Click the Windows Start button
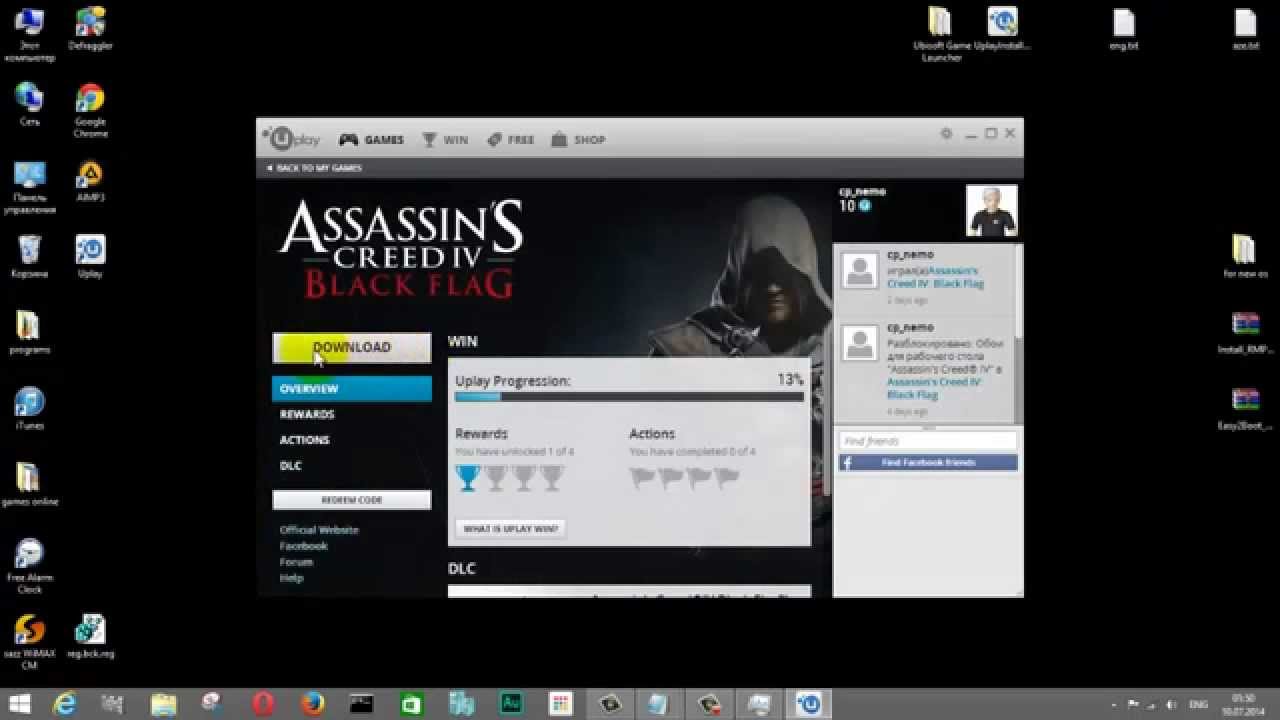Image resolution: width=1280 pixels, height=720 pixels. pos(20,704)
